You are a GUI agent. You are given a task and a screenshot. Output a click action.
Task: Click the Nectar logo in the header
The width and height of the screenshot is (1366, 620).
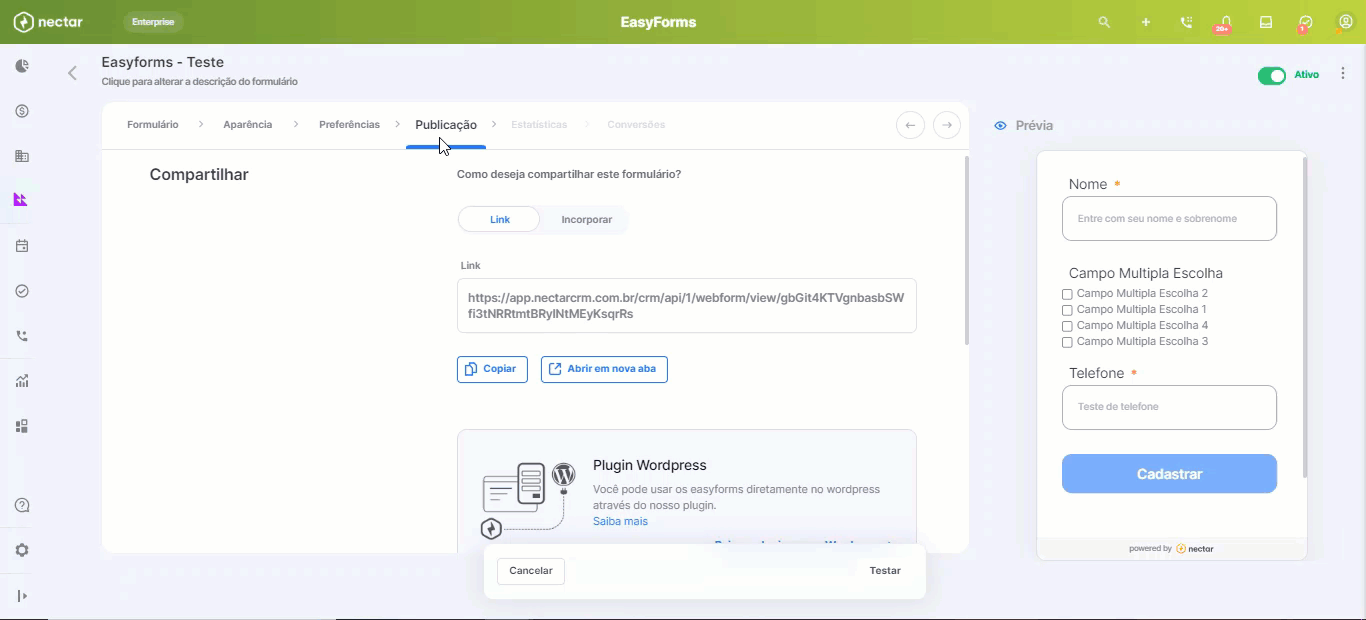pos(48,22)
